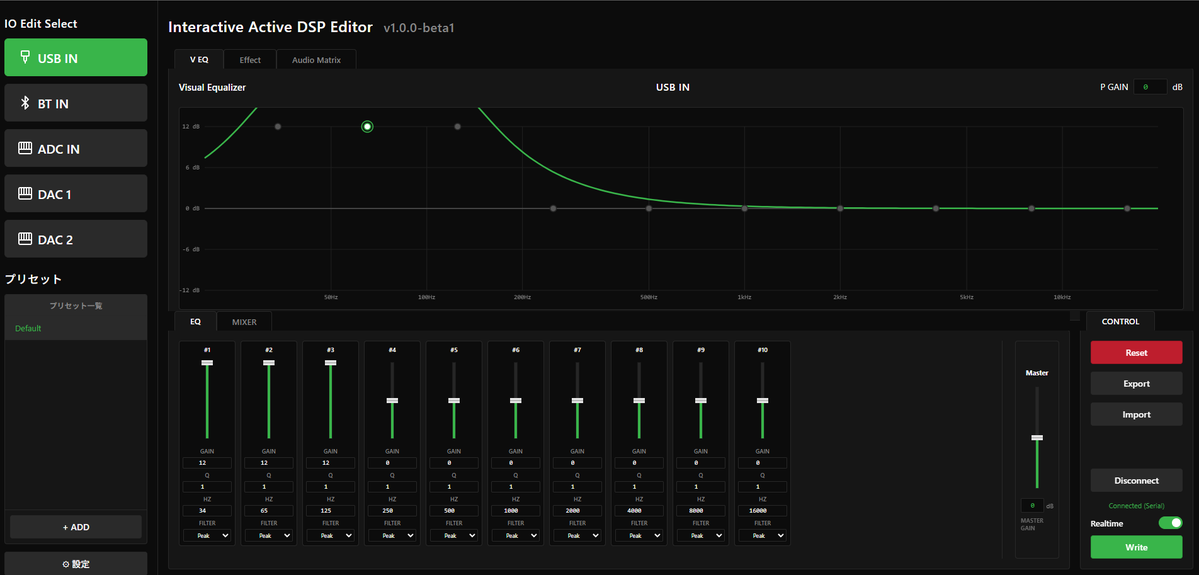Click the Export button
Viewport: 1199px width, 575px height.
click(1136, 383)
